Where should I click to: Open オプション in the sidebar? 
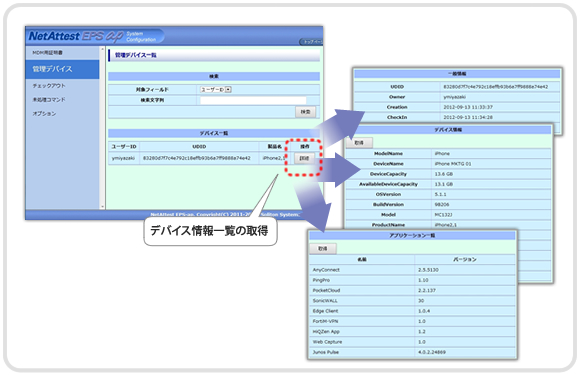(44, 114)
